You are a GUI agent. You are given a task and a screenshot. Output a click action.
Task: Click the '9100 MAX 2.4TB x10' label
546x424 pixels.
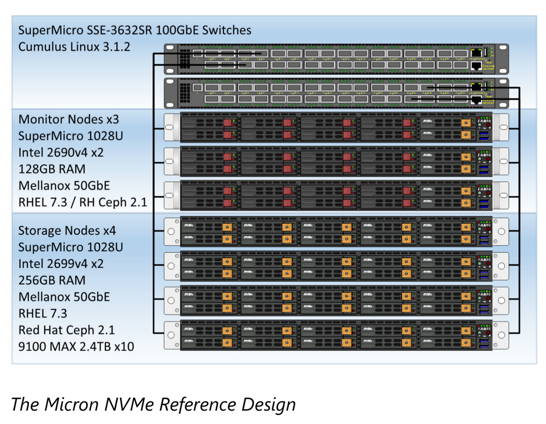pyautogui.click(x=76, y=347)
